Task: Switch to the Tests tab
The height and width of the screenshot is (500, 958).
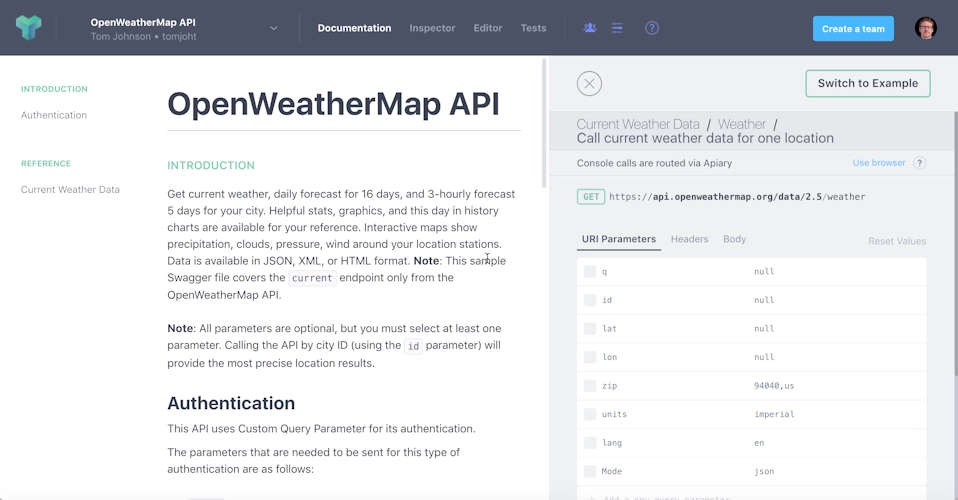Action: tap(533, 28)
